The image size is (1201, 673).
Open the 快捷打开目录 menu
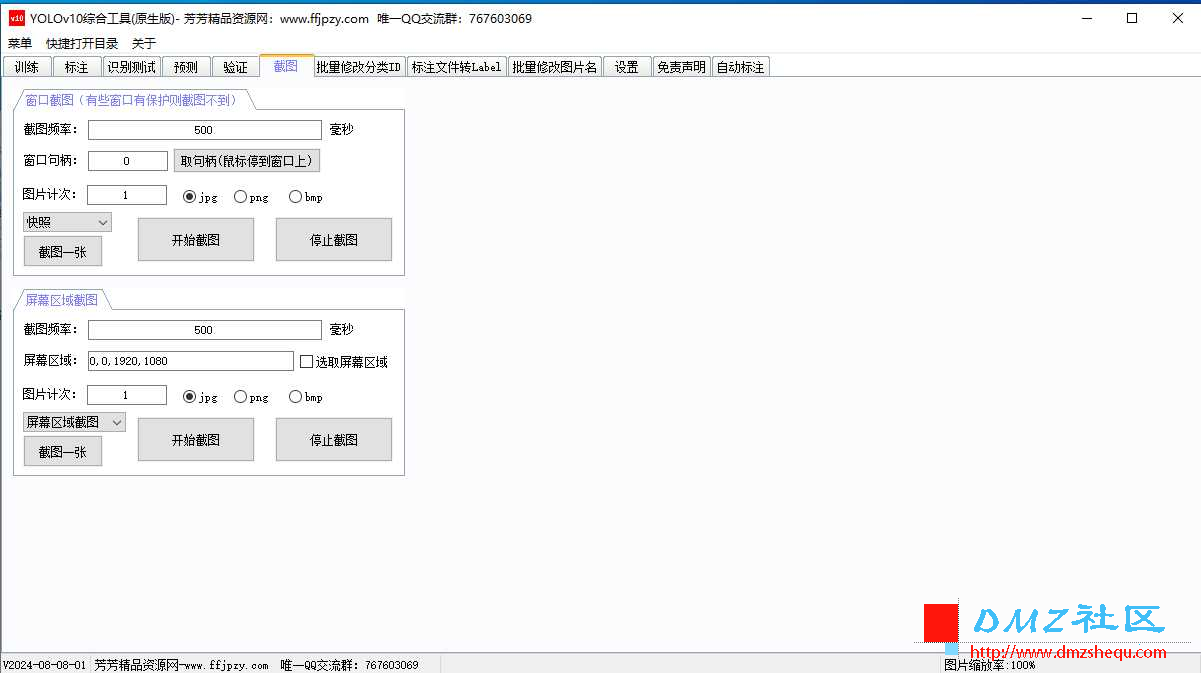tap(82, 43)
